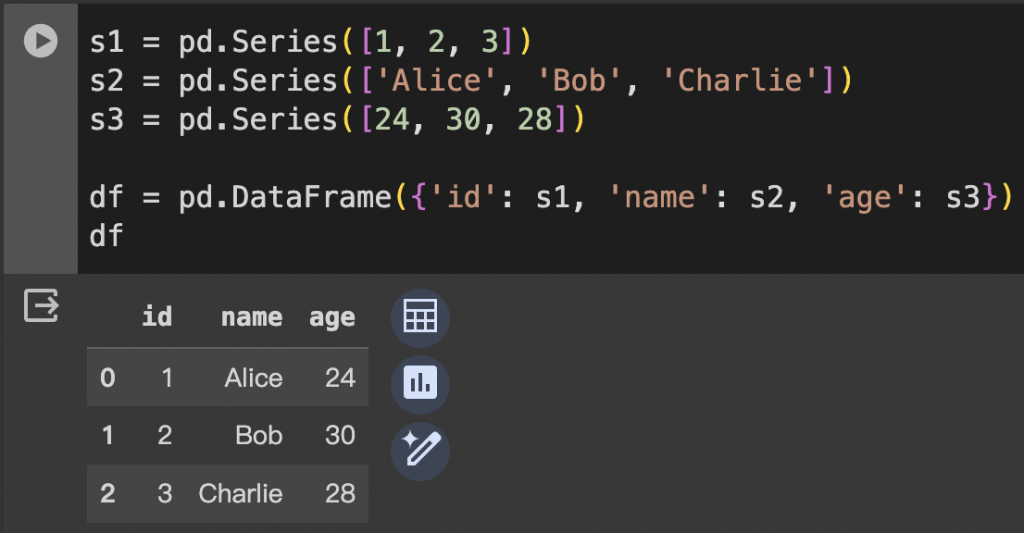Convert dataframe to interactive table
1024x533 pixels.
pyautogui.click(x=420, y=318)
